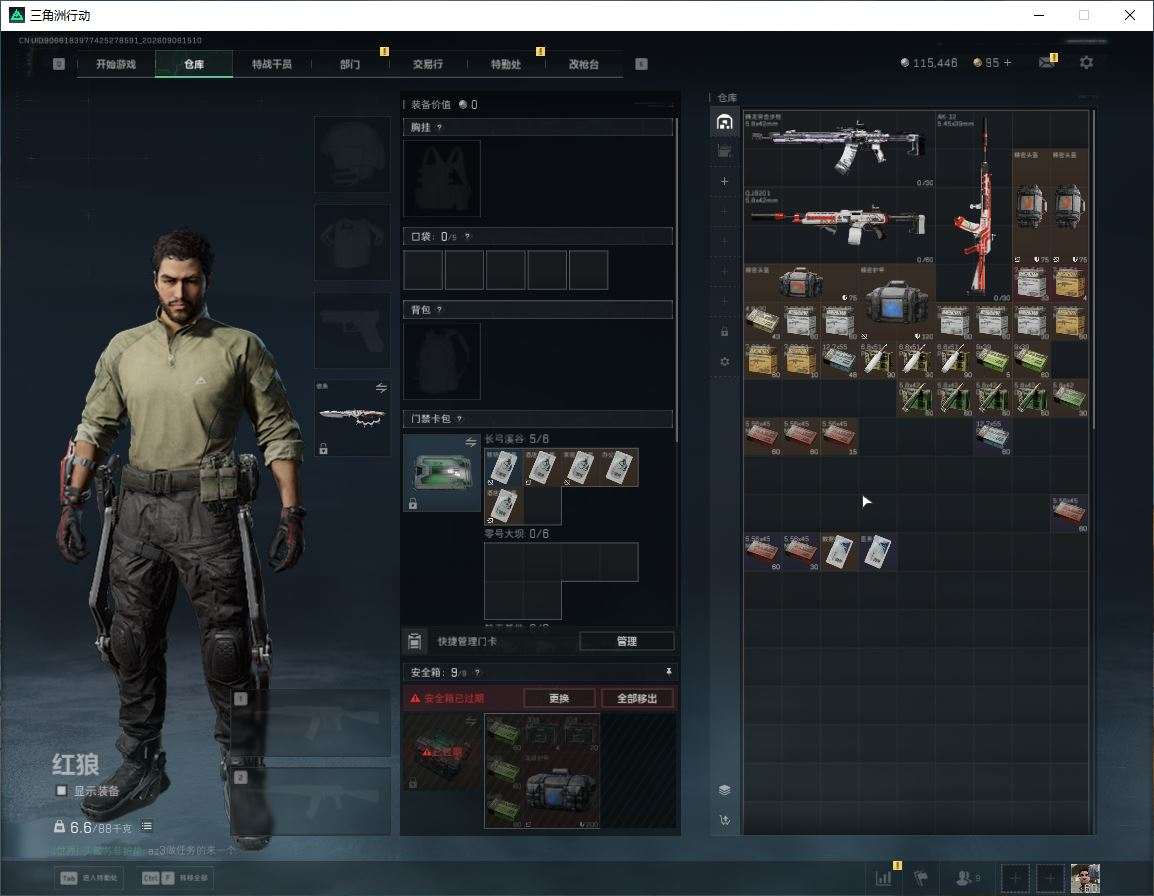Open warehouse sidebar gear settings
The height and width of the screenshot is (896, 1154).
pos(724,361)
